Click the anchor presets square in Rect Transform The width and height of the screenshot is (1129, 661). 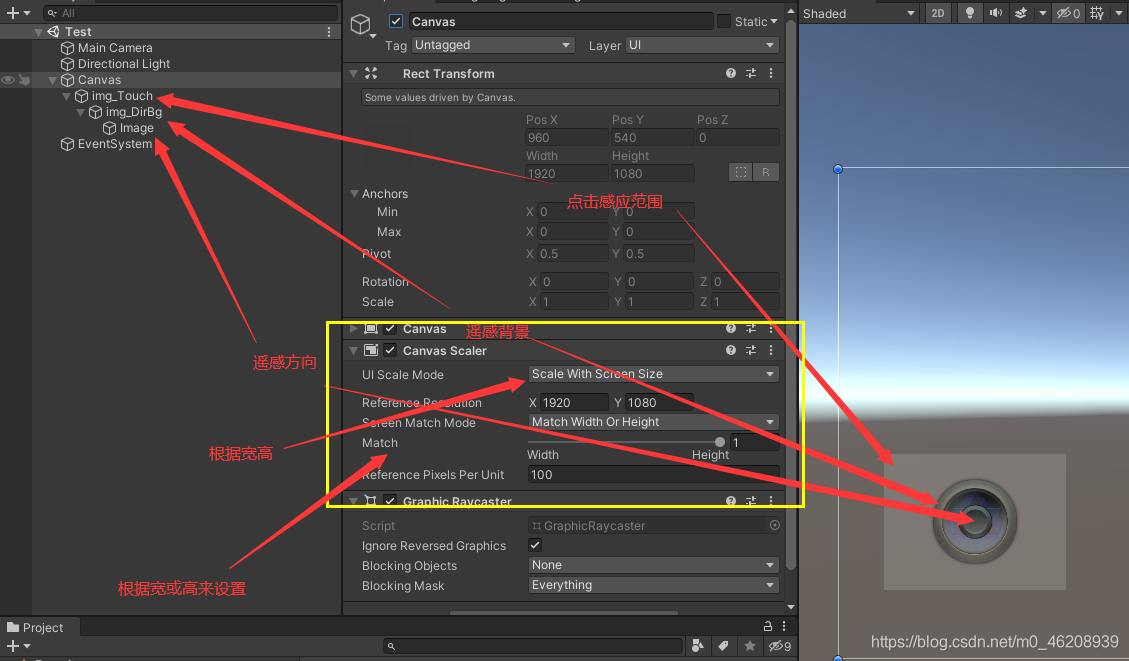(x=740, y=172)
